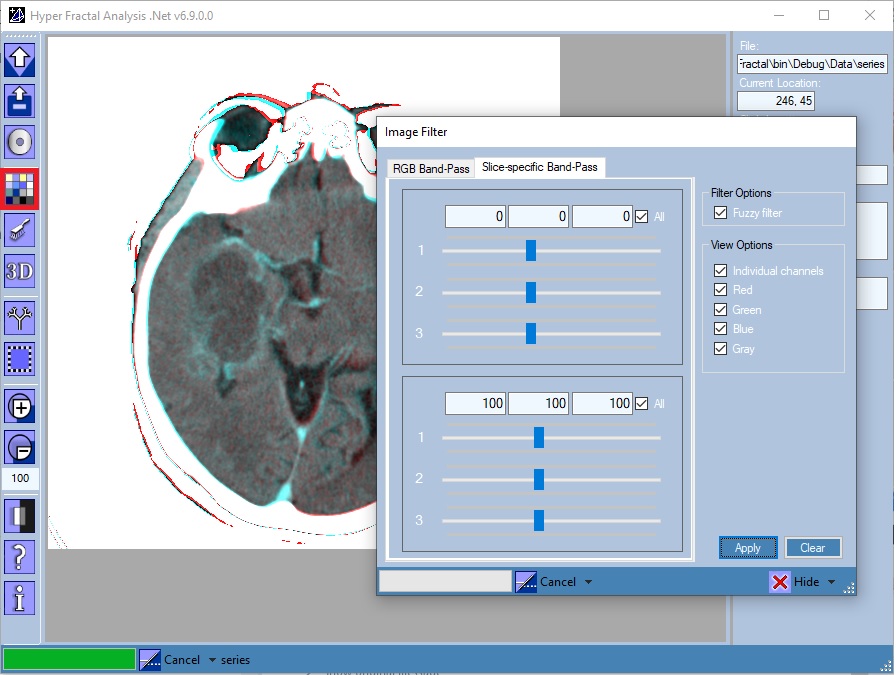Uncheck the Fuzzy filter checkbox
Screen dimensions: 896x675
[720, 213]
